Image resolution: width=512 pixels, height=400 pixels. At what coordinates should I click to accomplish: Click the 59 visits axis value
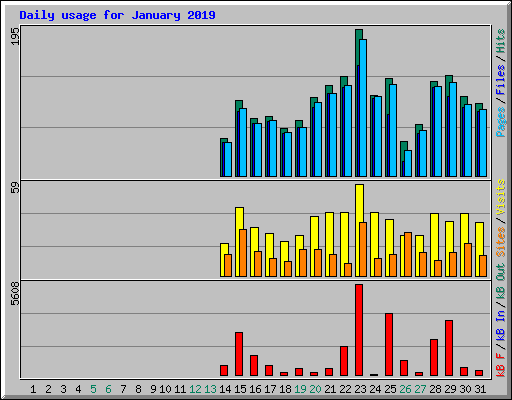[x=15, y=187]
